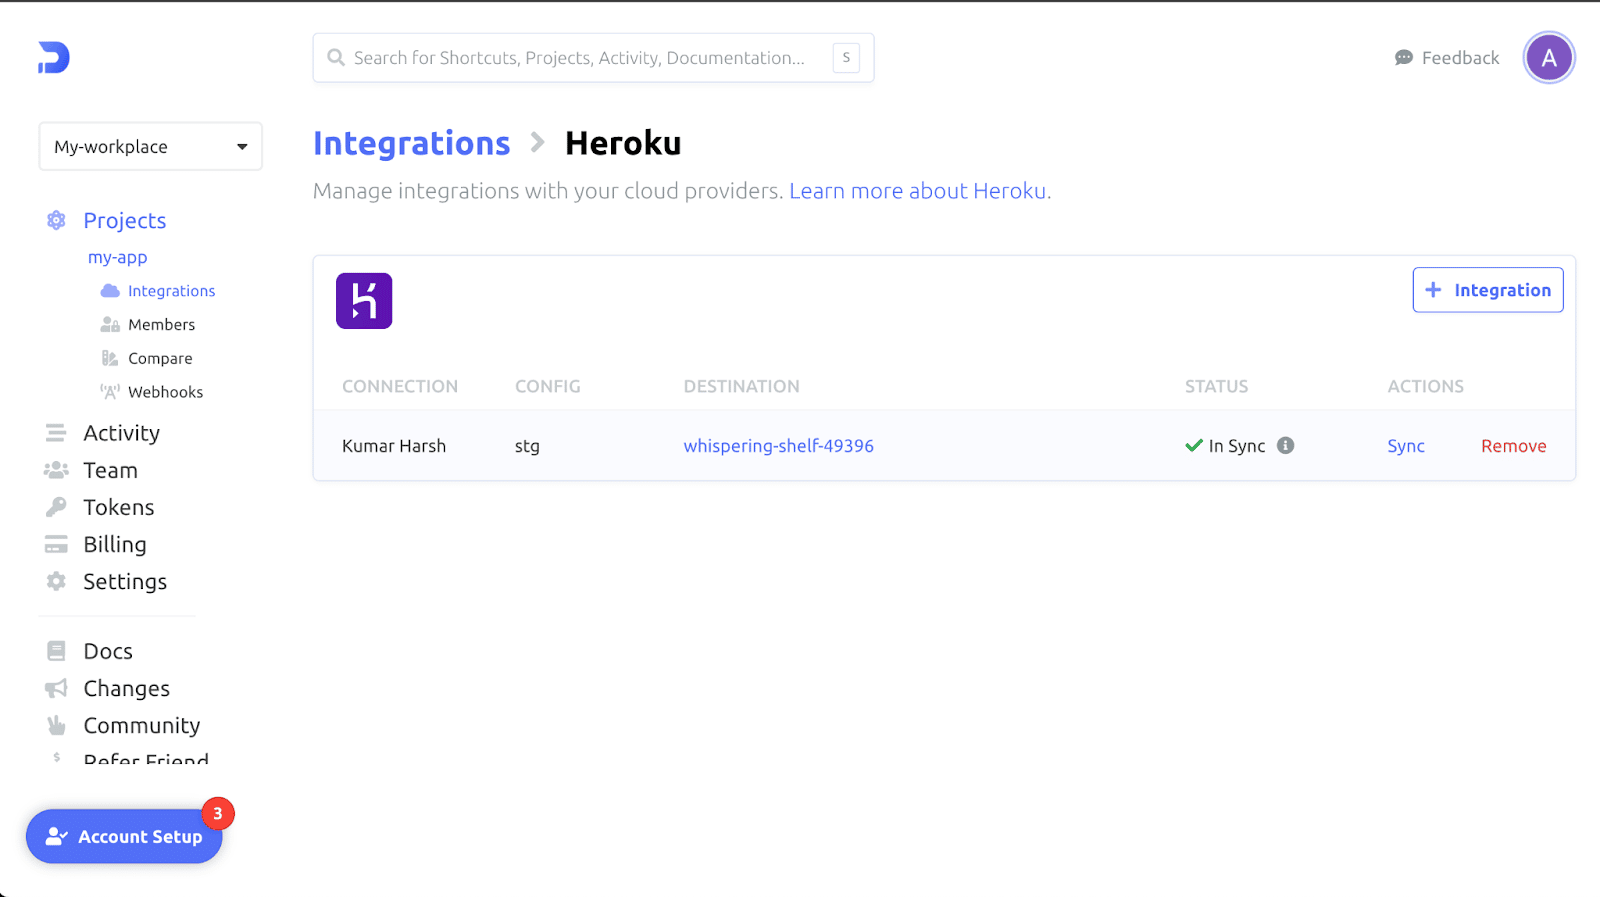Open the My-workplace workspace dropdown
The width and height of the screenshot is (1600, 897).
coord(150,147)
